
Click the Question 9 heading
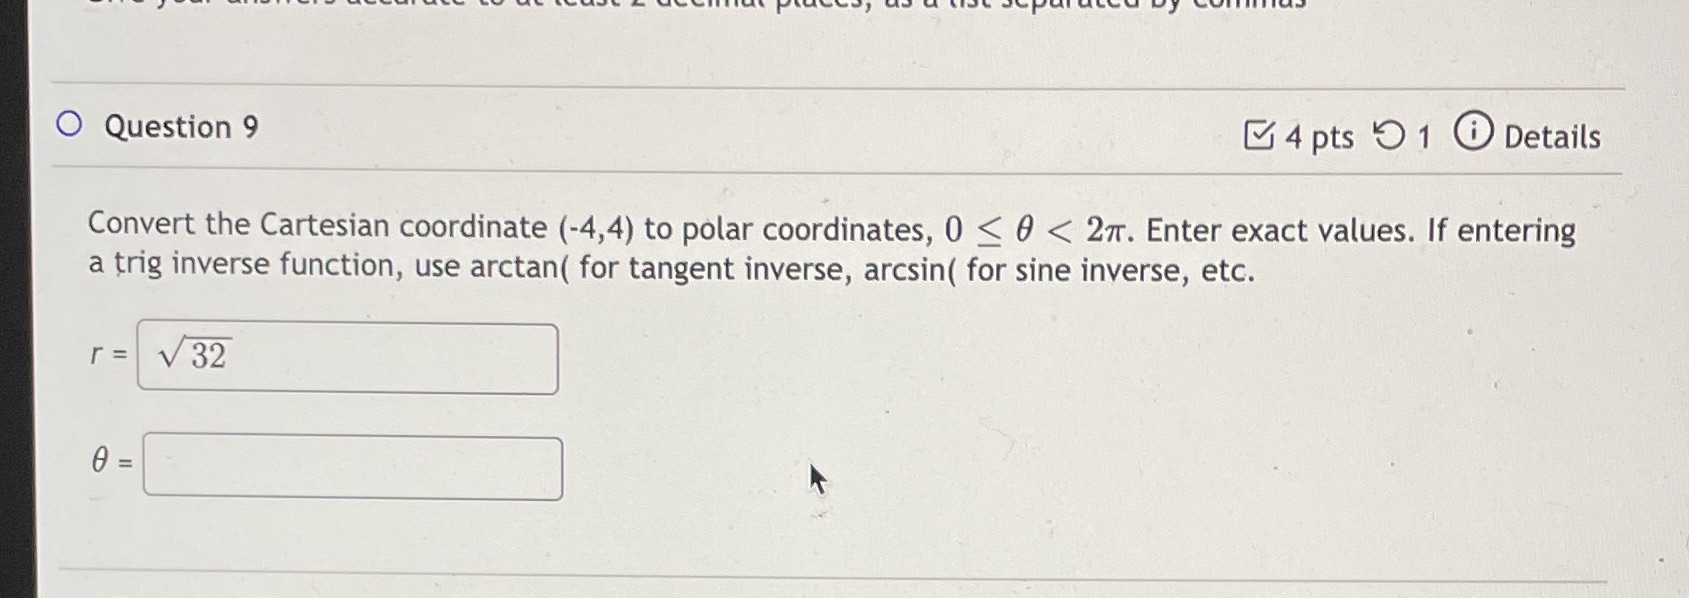pos(182,127)
